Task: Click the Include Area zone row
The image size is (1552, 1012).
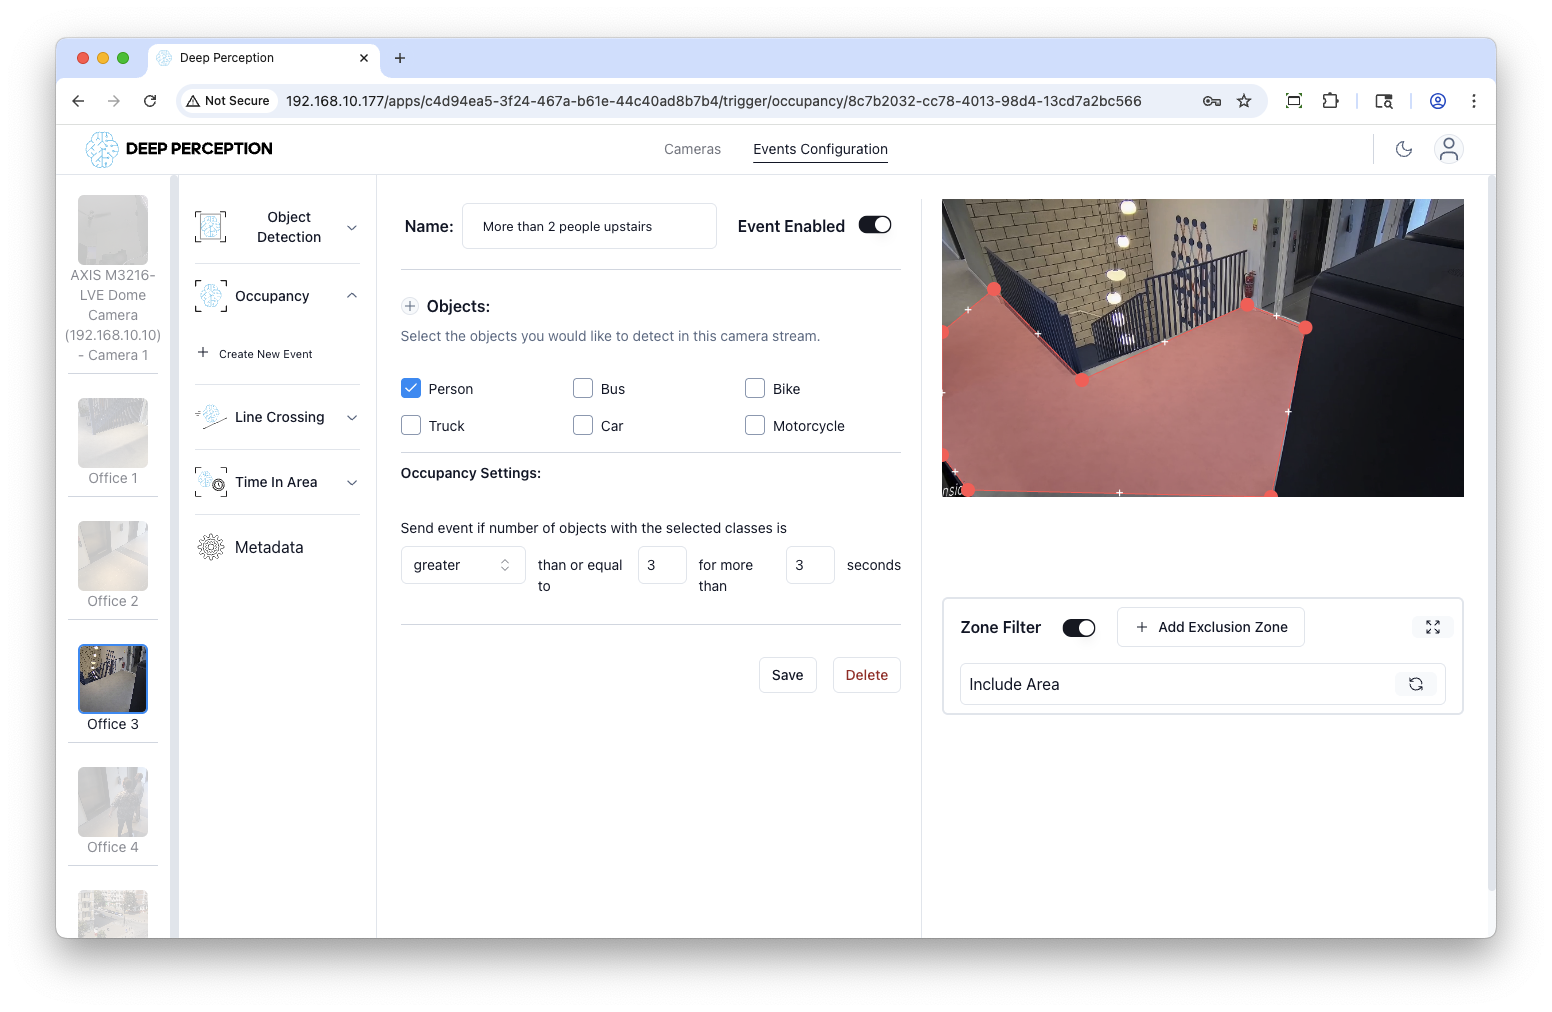Action: [x=1203, y=684]
